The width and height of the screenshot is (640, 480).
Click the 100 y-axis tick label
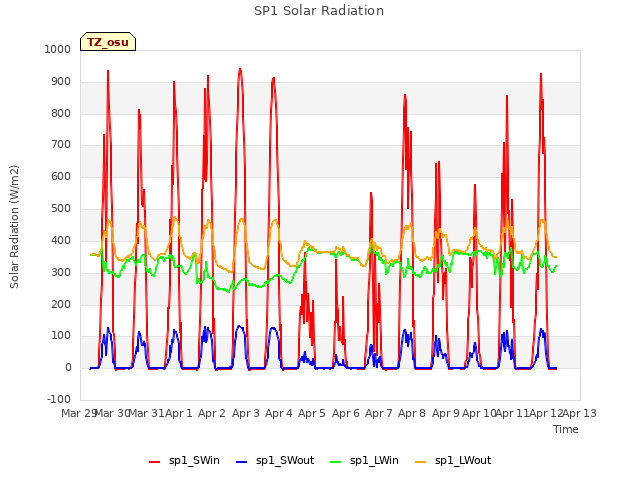tap(61, 336)
